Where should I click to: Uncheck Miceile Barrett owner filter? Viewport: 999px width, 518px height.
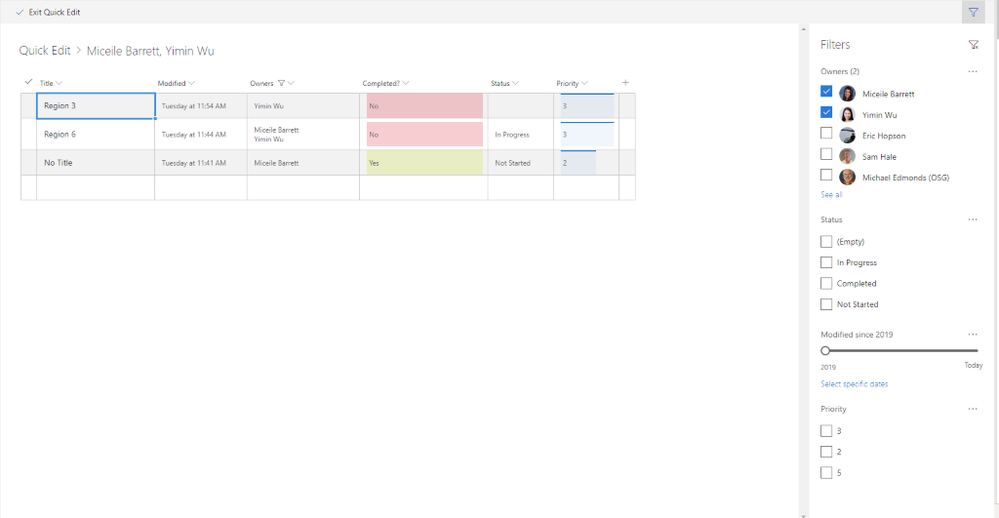(x=826, y=91)
